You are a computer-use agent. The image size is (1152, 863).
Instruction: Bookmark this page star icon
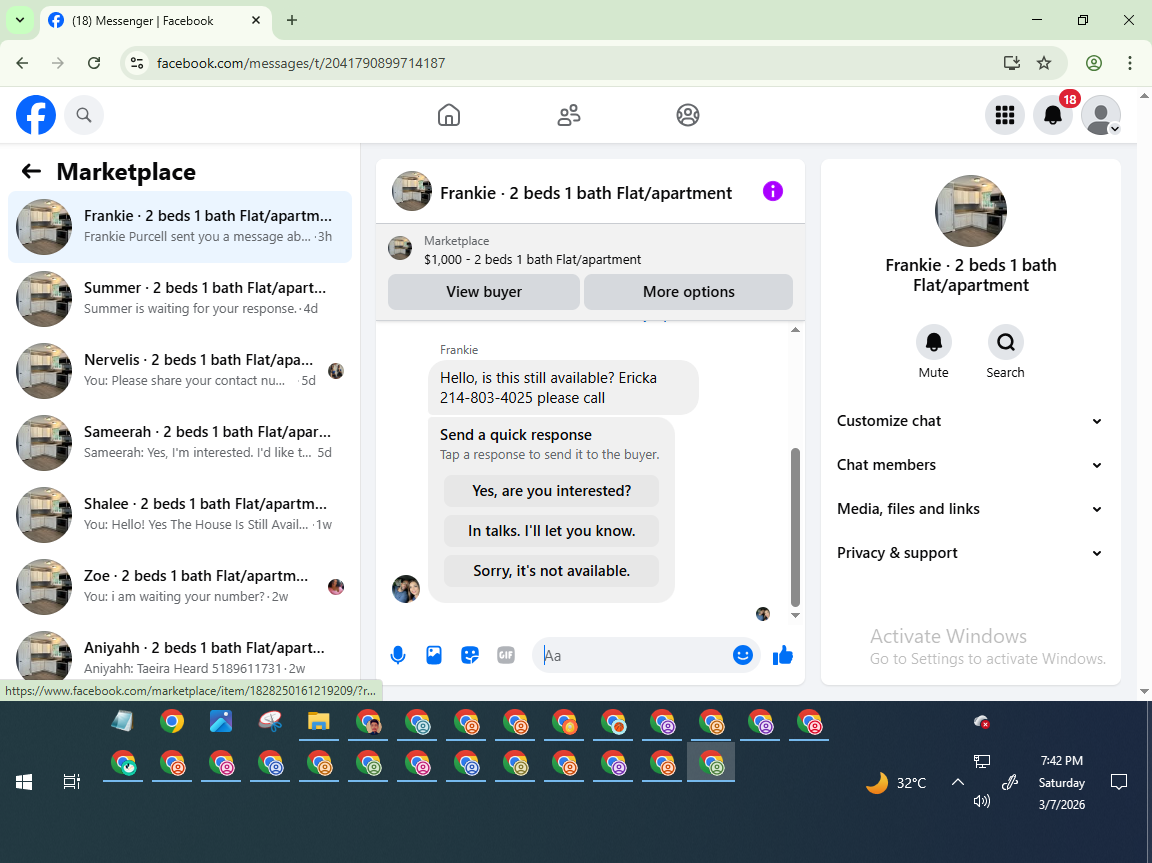(1044, 63)
